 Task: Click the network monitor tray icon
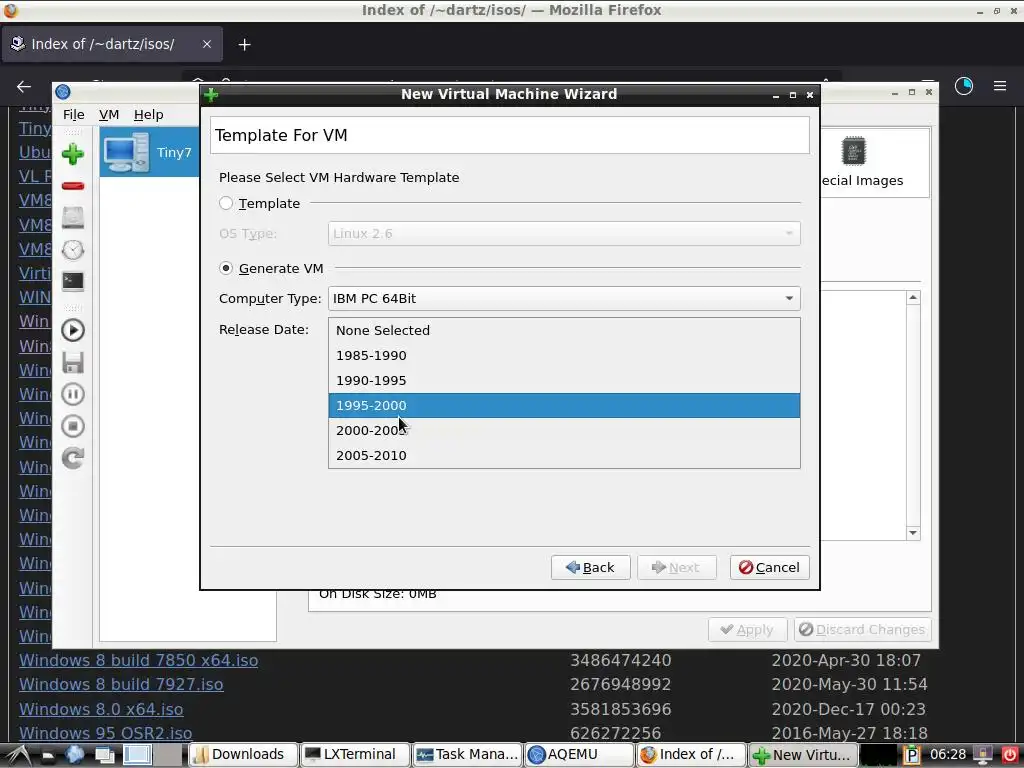[983, 755]
